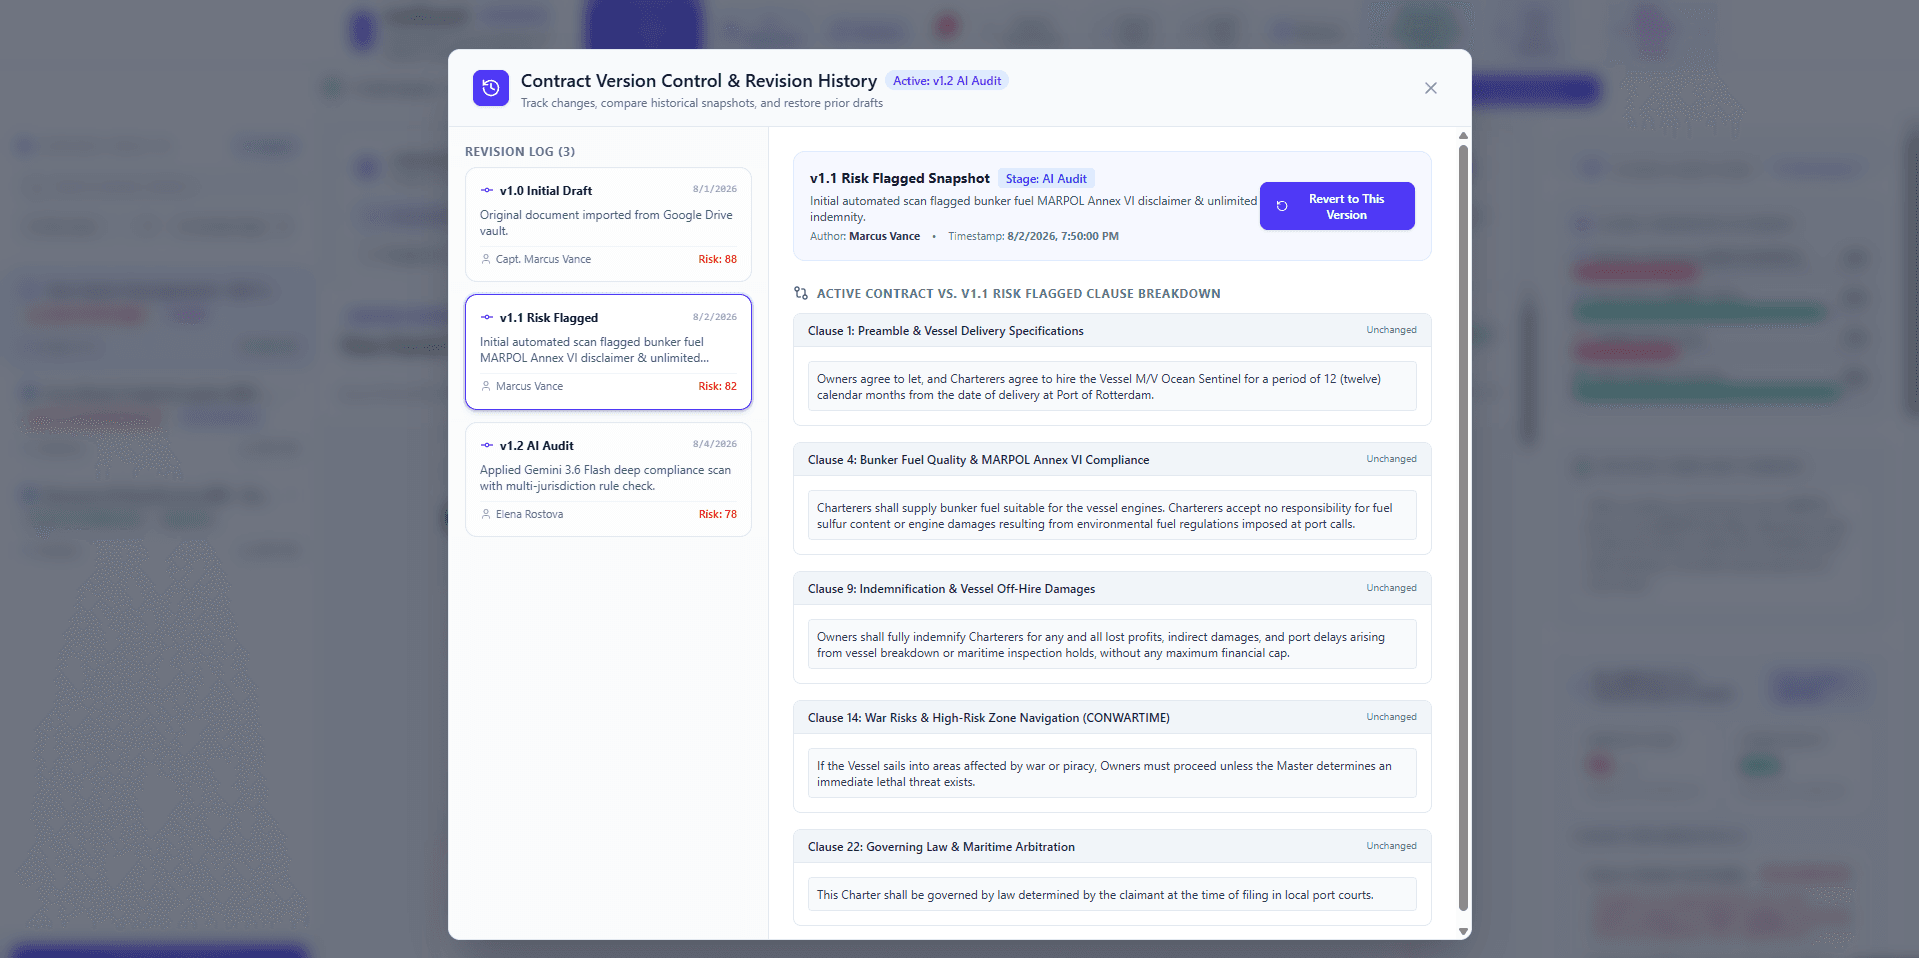This screenshot has width=1919, height=958.
Task: Click Clause 9: Indemnification header
Action: (1112, 589)
